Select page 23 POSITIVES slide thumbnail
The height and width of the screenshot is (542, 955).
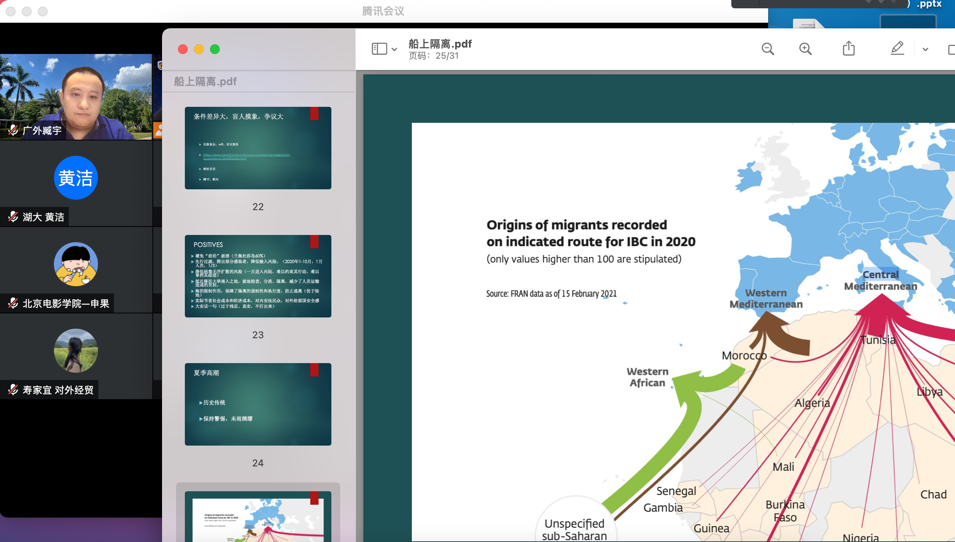point(258,276)
